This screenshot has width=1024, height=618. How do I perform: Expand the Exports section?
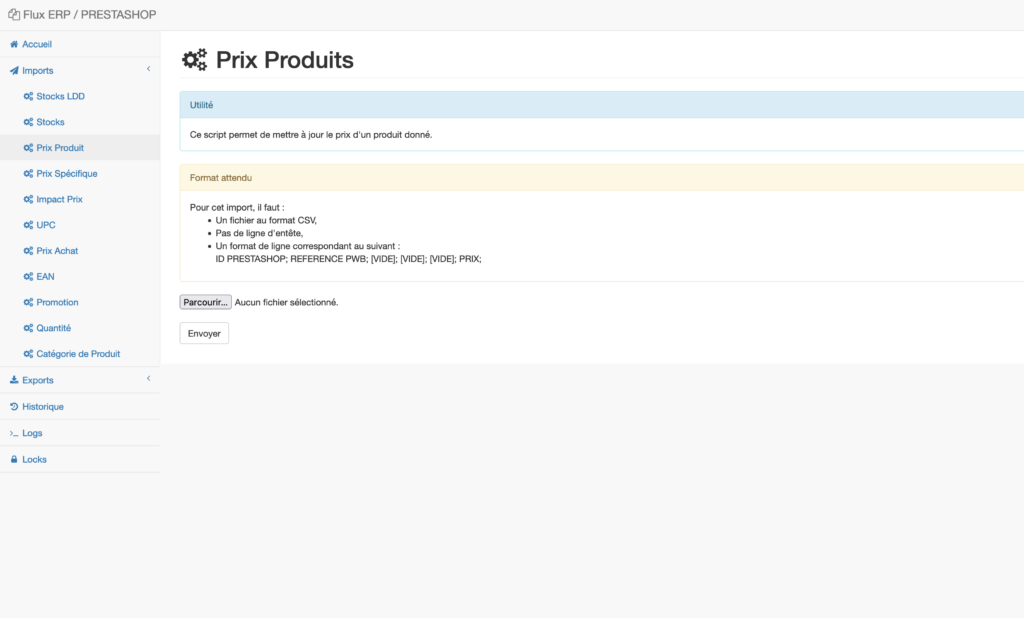click(148, 380)
